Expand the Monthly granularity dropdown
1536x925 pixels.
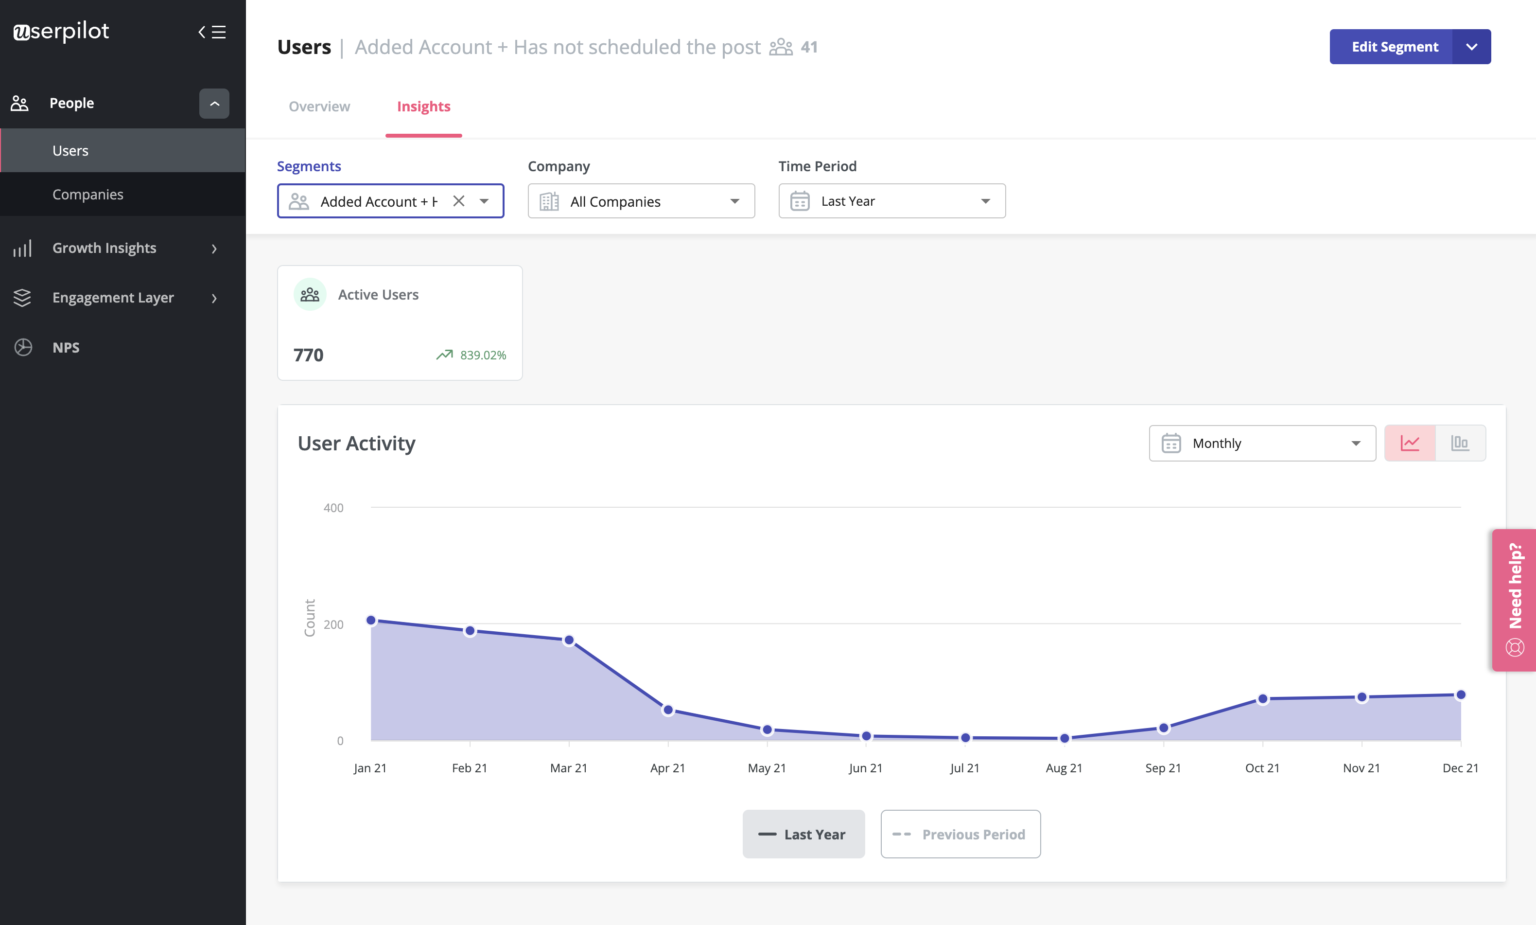click(x=1261, y=442)
